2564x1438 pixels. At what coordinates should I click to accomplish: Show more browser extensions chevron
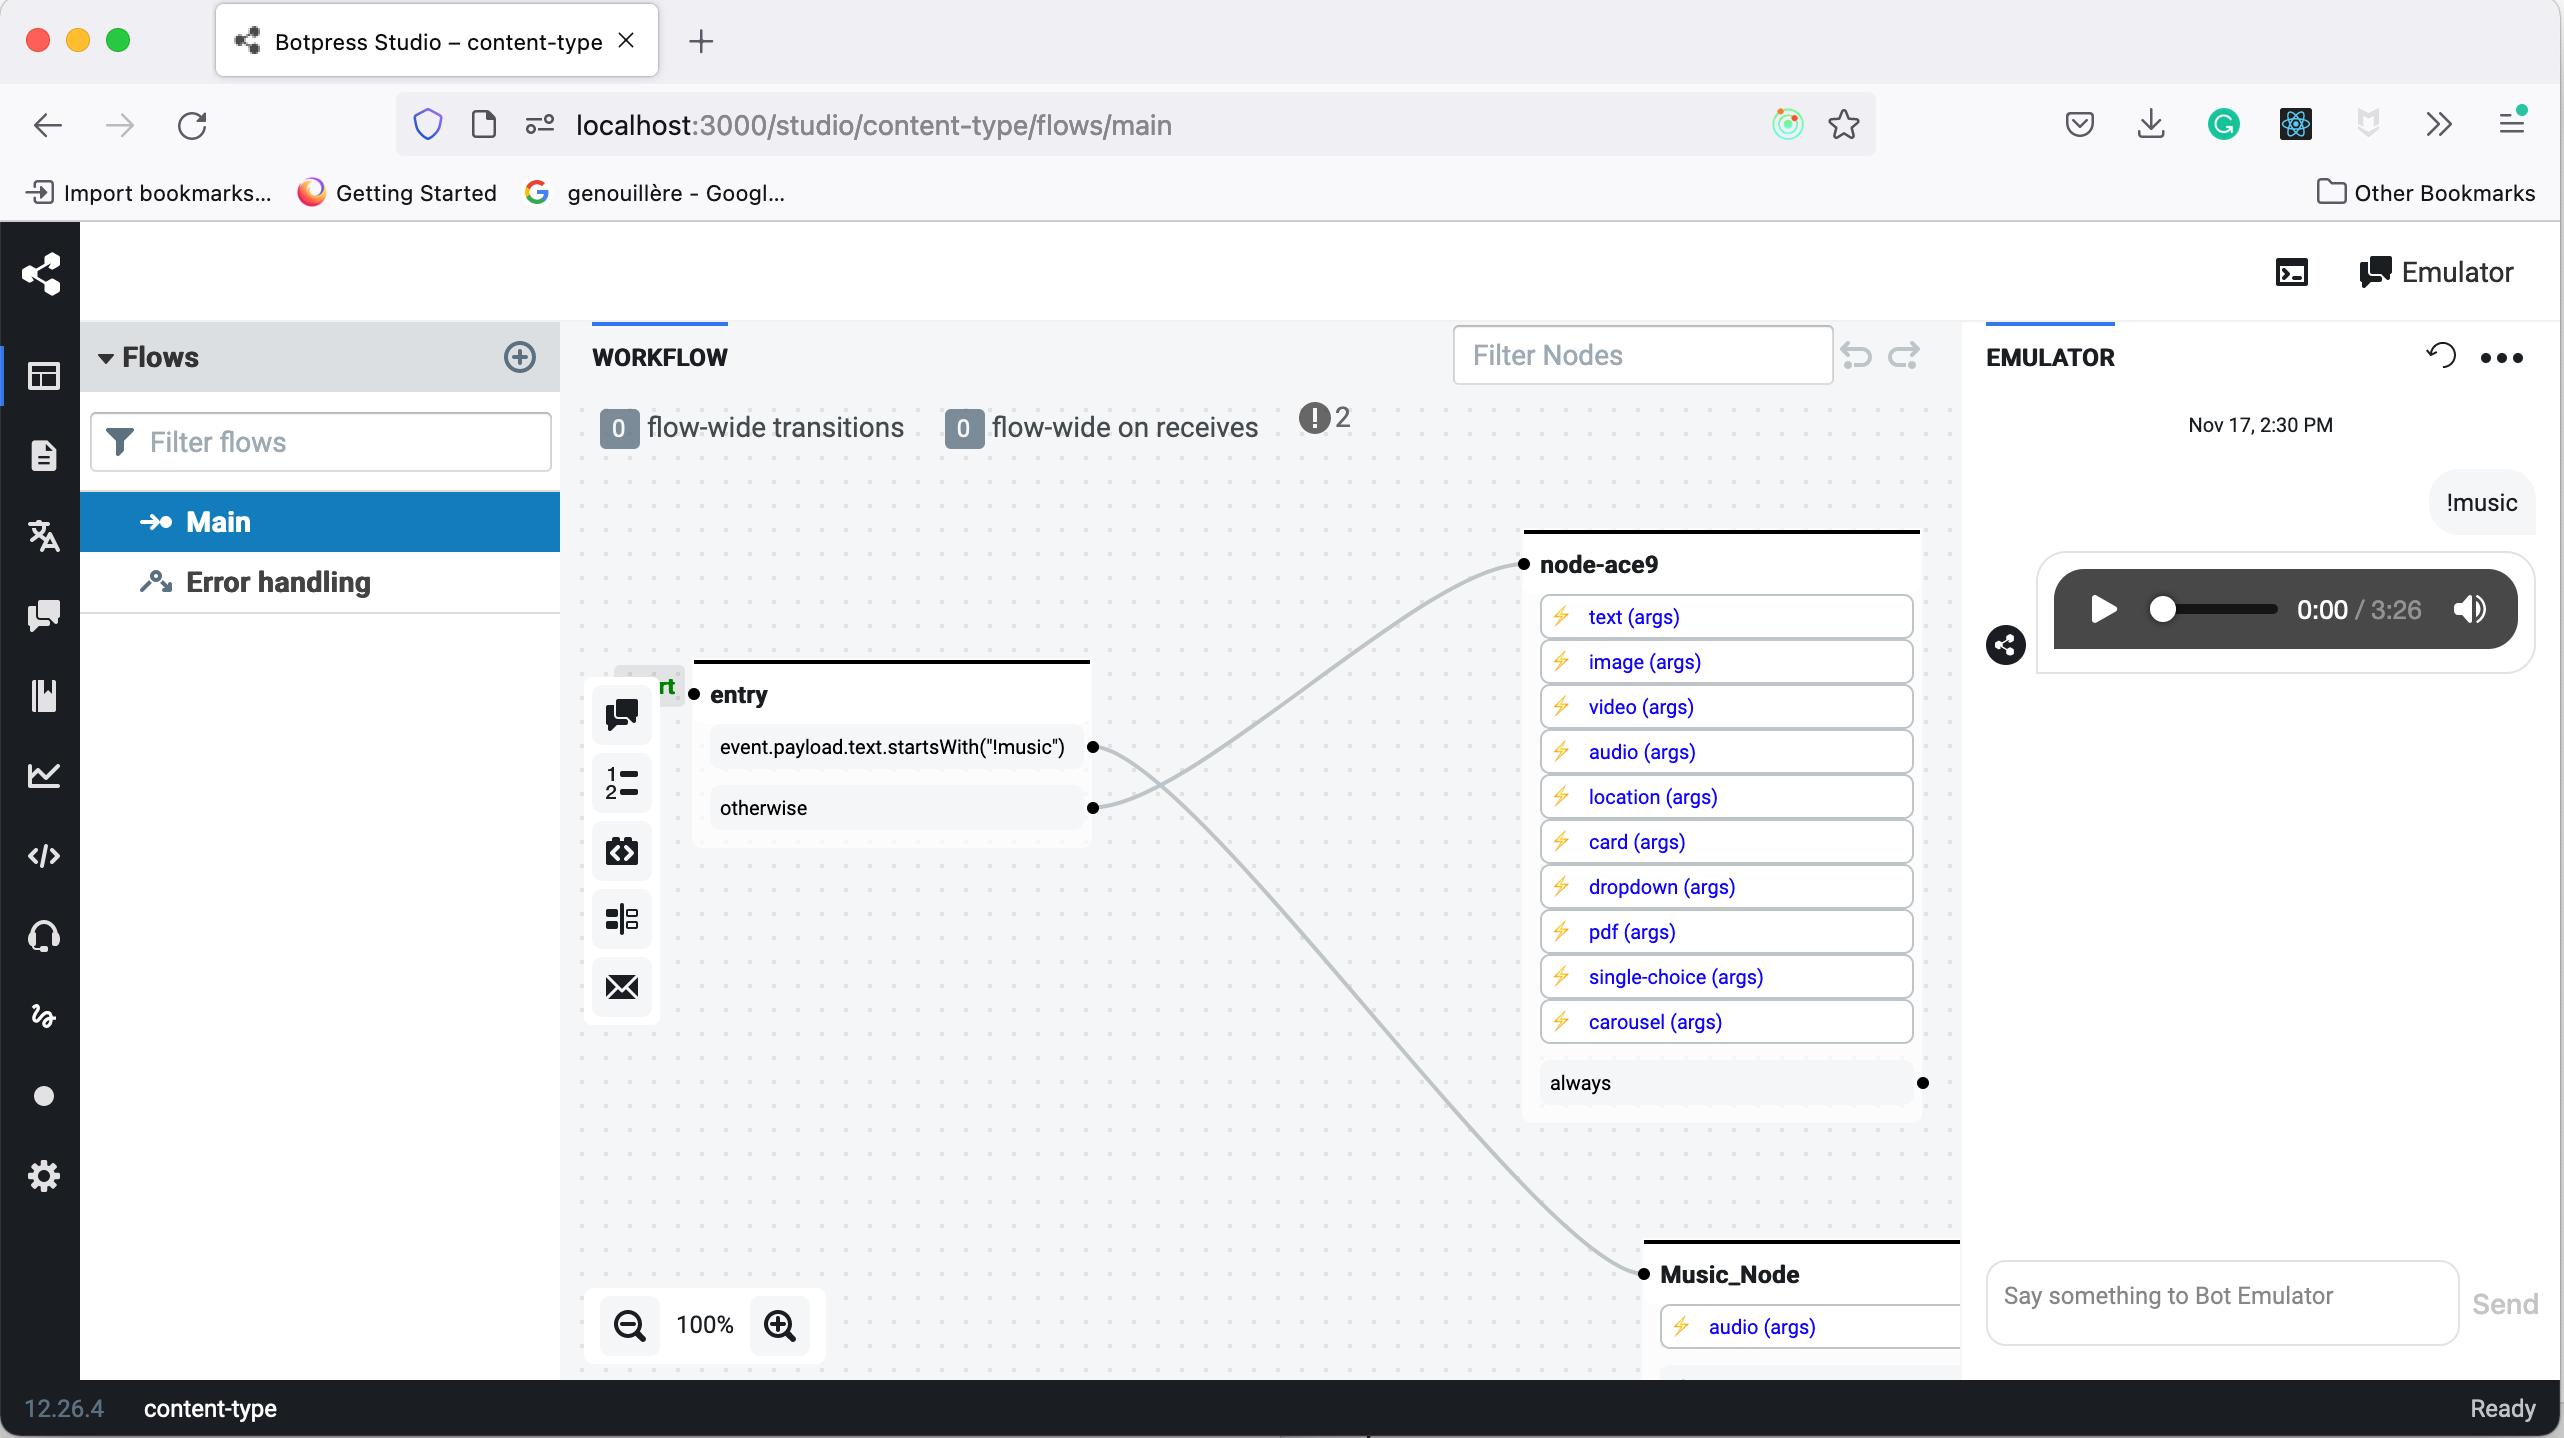2439,125
